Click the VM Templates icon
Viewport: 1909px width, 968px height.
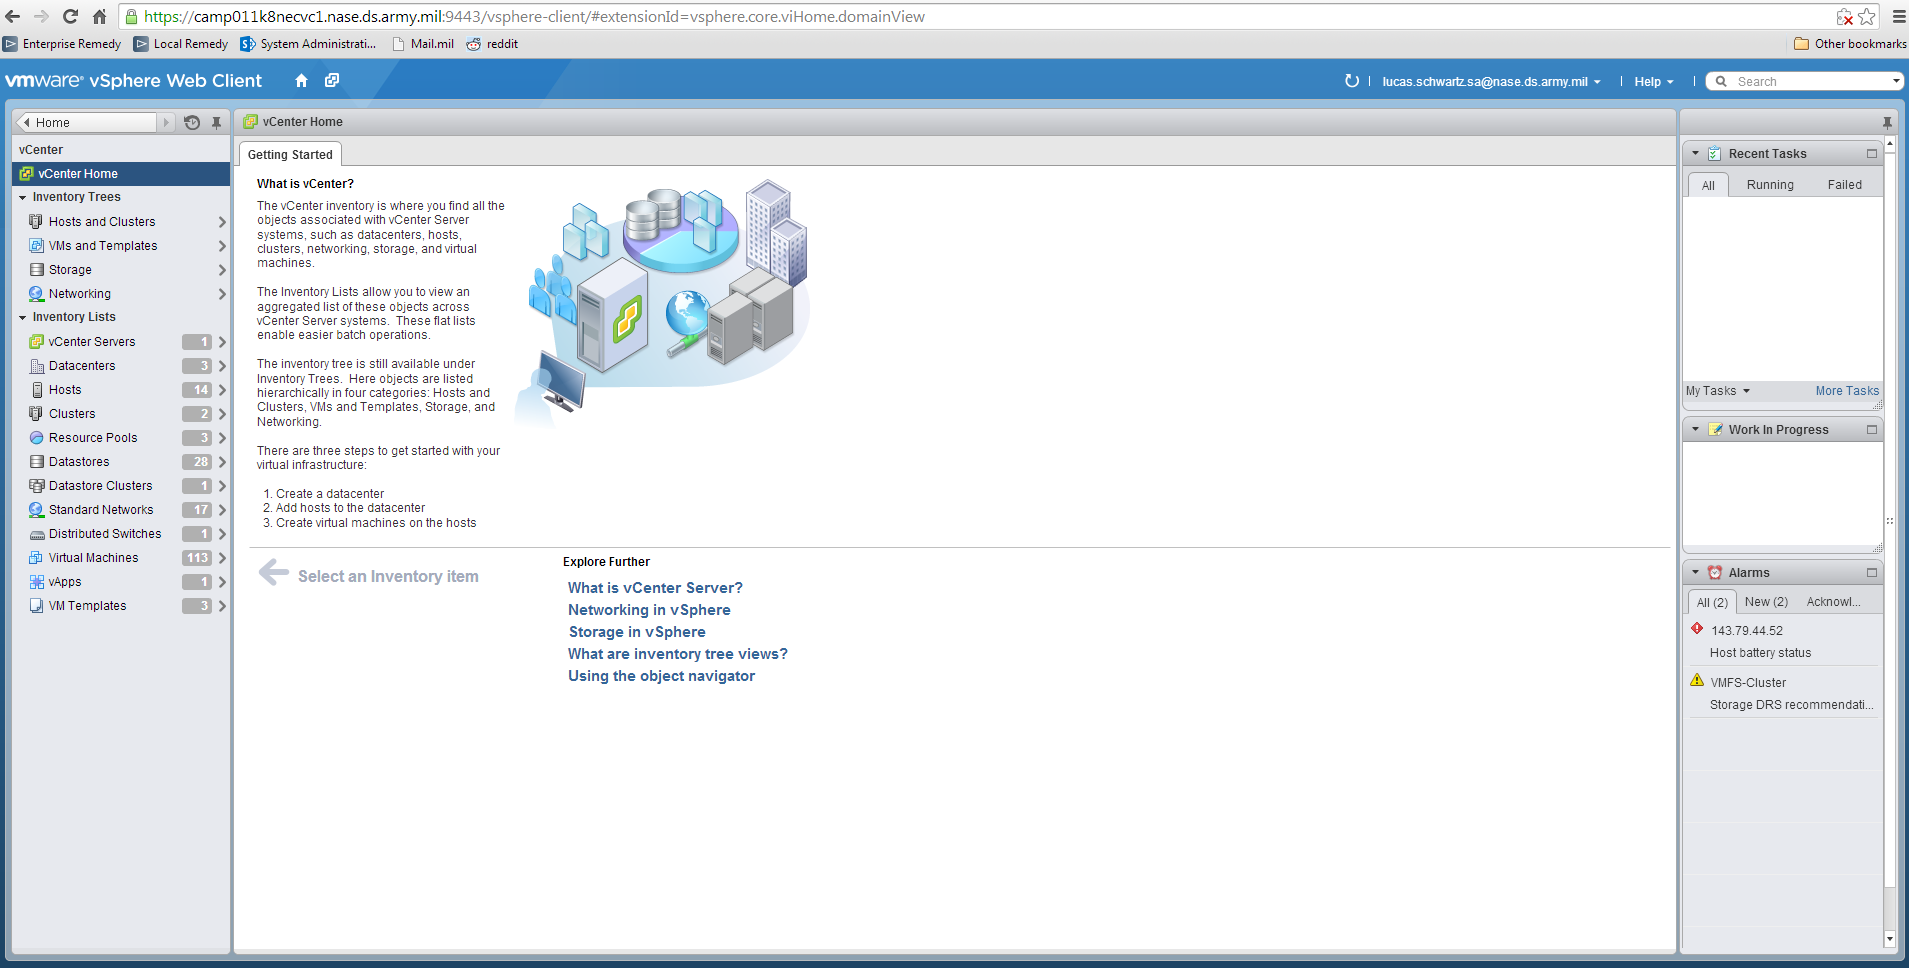pos(36,606)
